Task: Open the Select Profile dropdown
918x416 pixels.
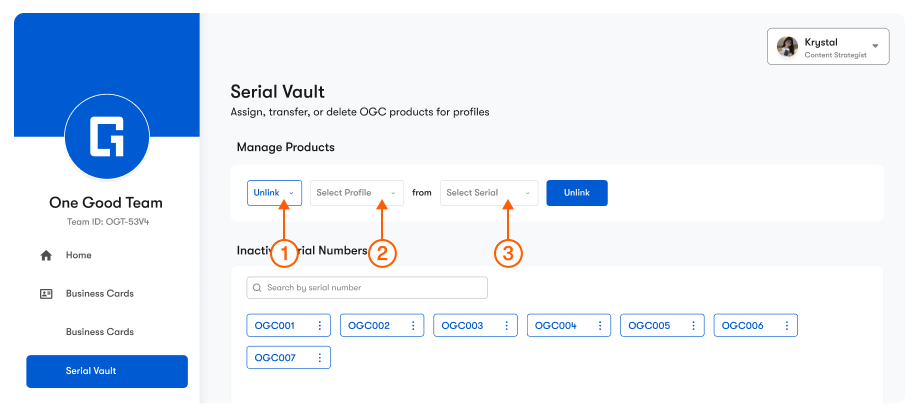Action: coord(357,193)
